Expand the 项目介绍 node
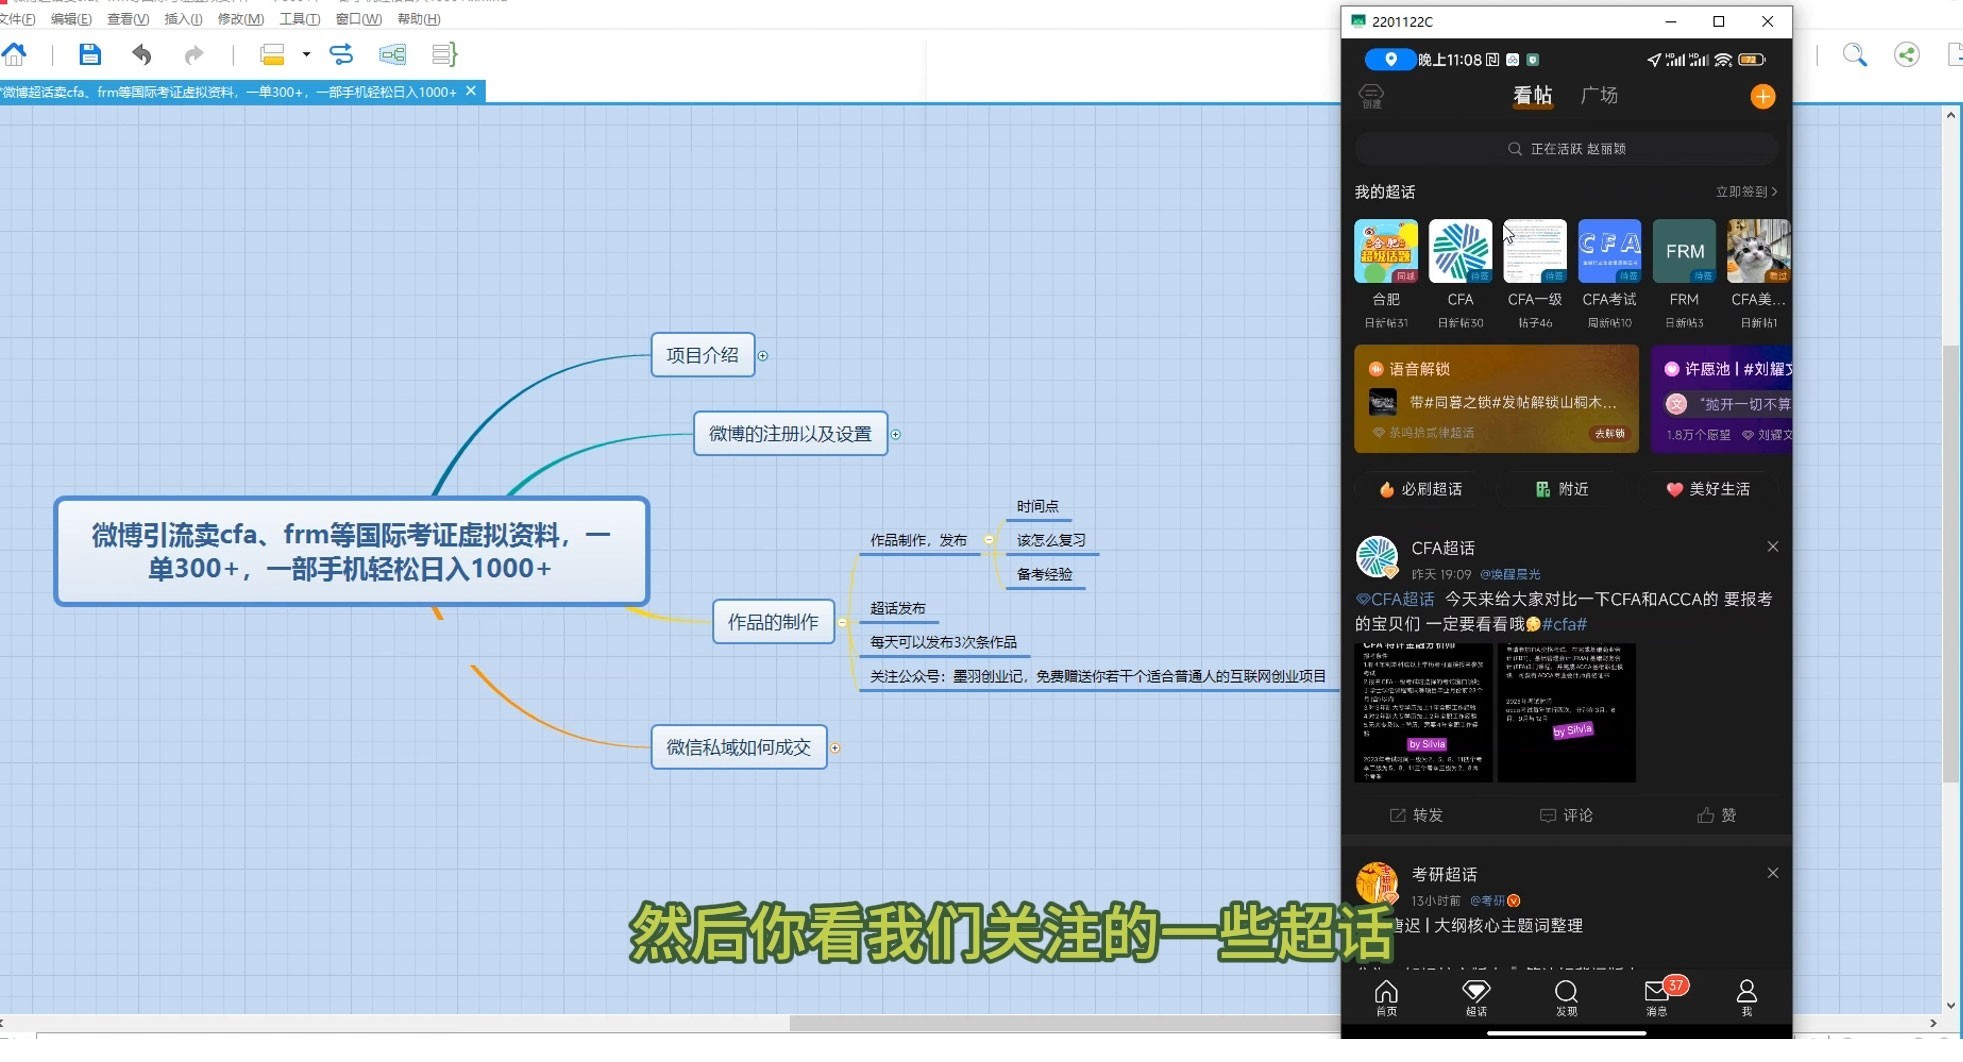This screenshot has height=1062, width=1963. pos(762,356)
